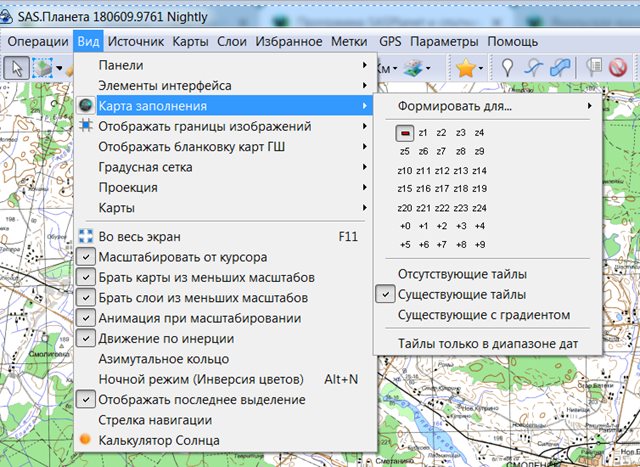Screen dimensions: 640x467
Task: Click the fill map globe icon
Action: point(86,106)
